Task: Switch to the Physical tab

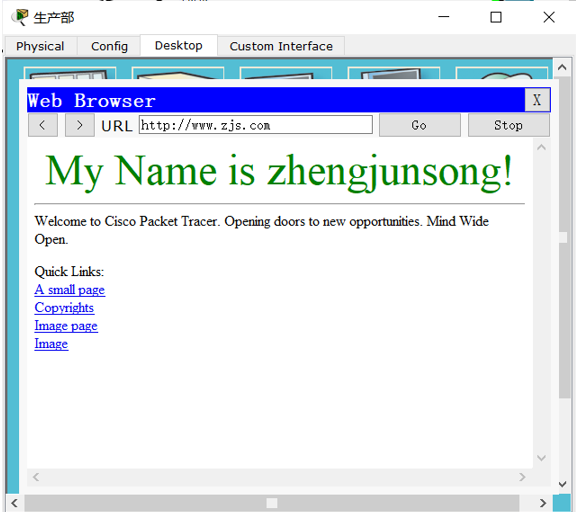Action: pos(40,46)
